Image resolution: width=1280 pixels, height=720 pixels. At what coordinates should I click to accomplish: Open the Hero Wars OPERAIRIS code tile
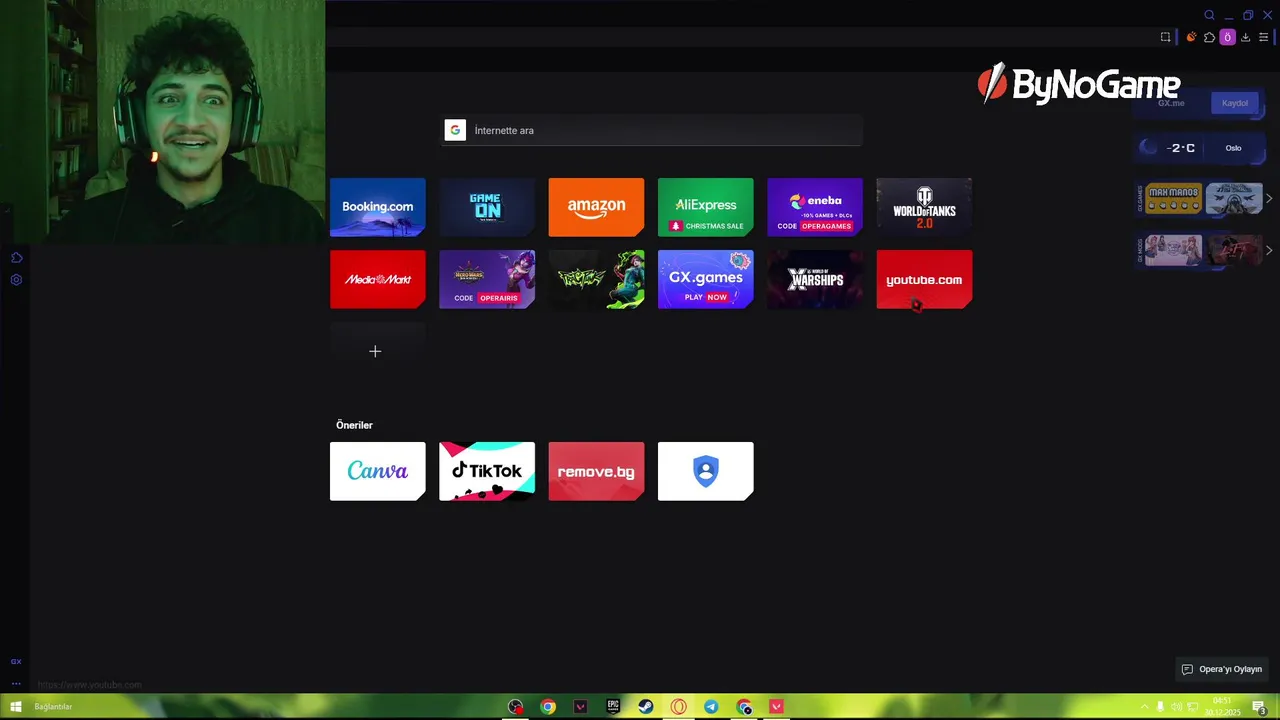487,279
